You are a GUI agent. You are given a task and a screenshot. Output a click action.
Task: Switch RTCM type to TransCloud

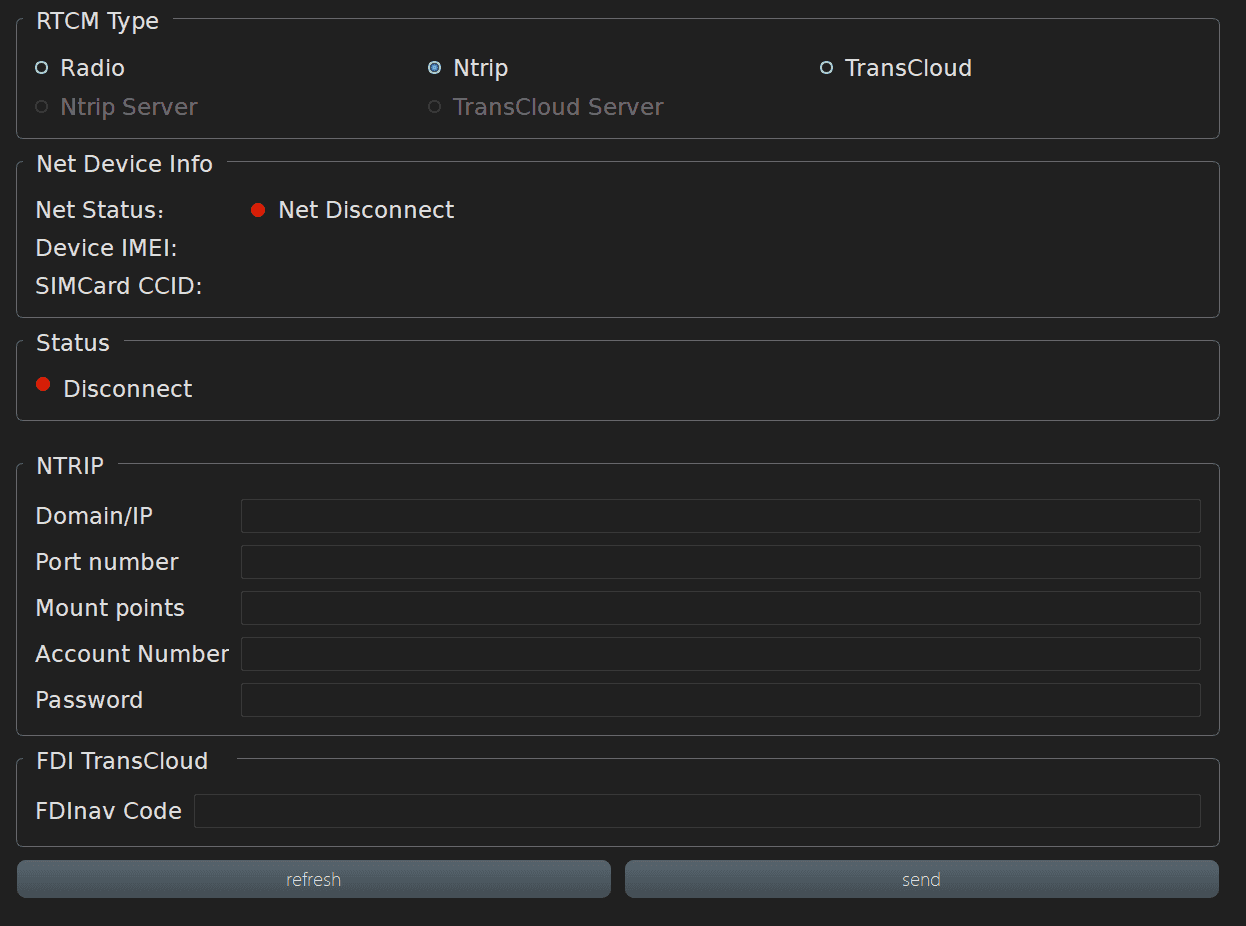tap(827, 68)
